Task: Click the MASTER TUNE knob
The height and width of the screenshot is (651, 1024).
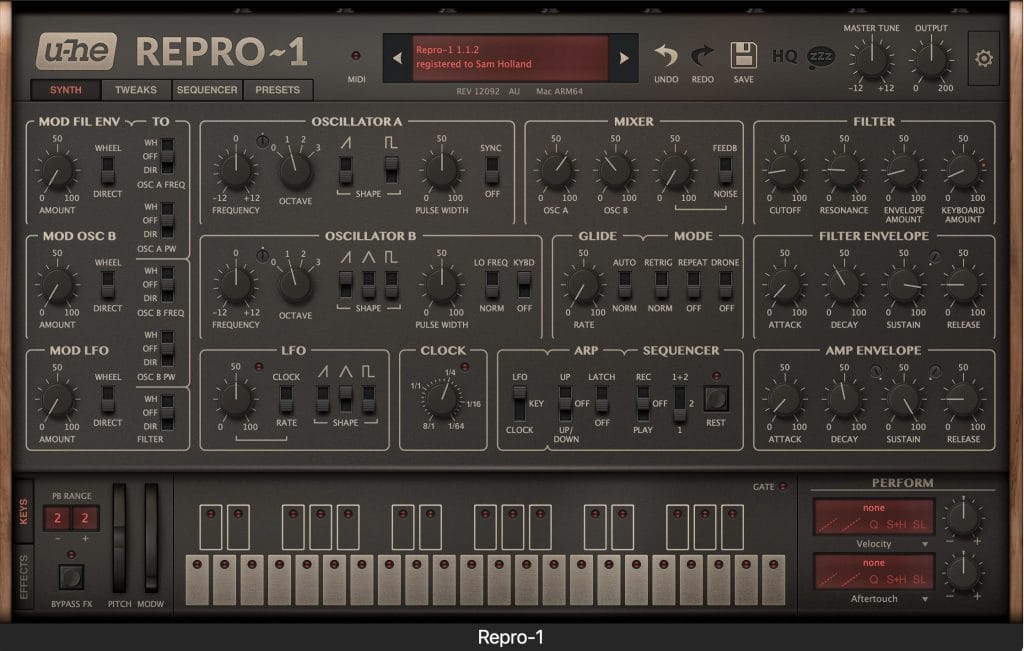Action: [x=872, y=60]
